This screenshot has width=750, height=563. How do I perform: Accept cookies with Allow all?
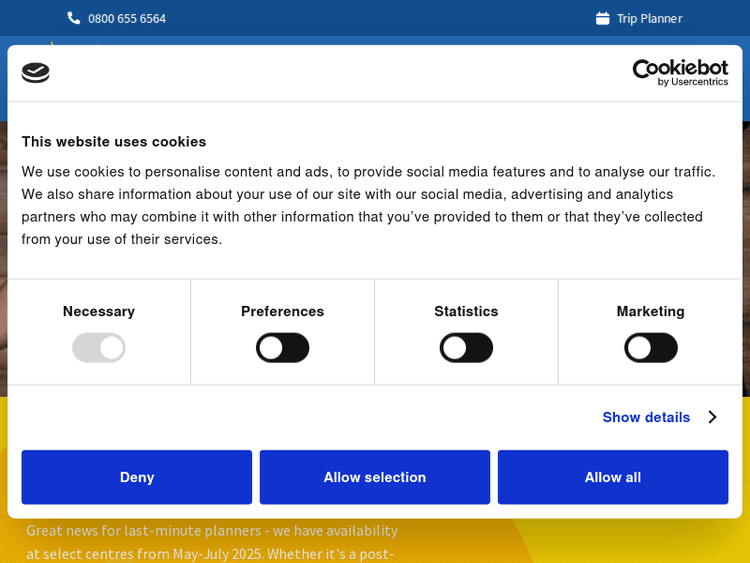[613, 477]
